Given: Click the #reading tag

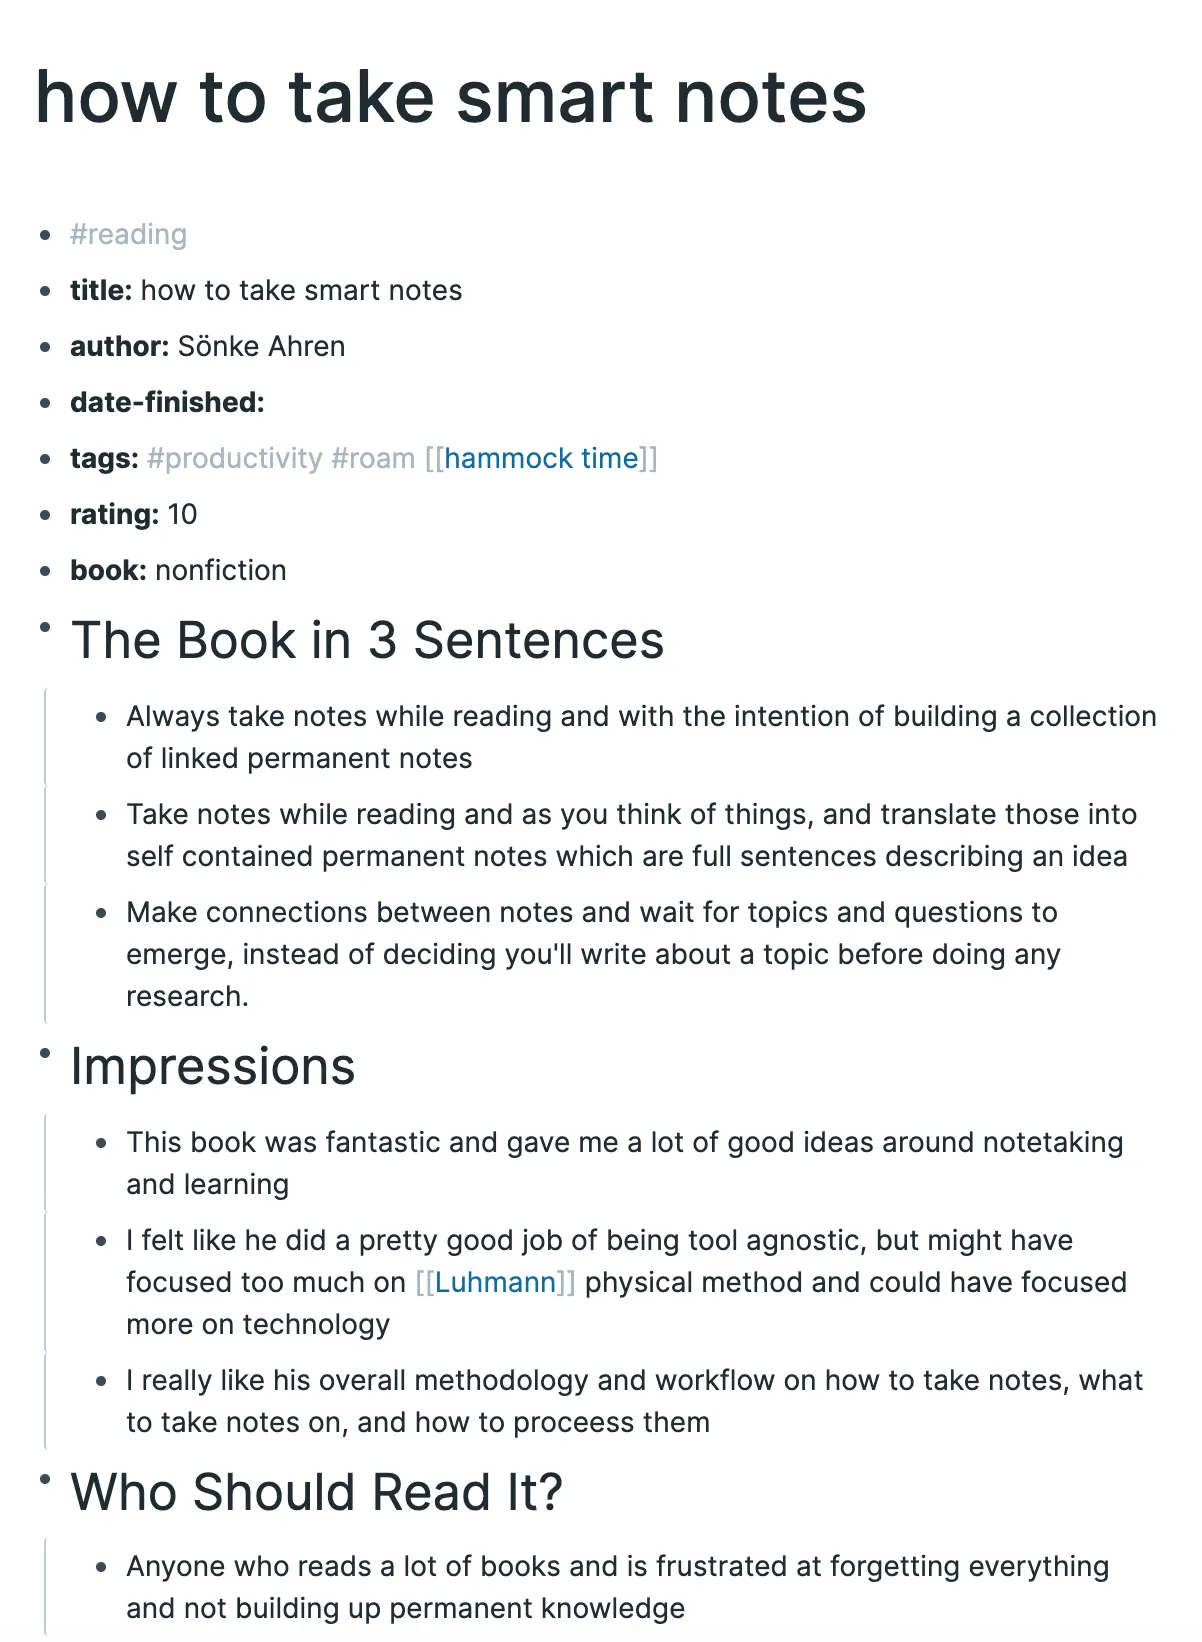Looking at the screenshot, I should [x=128, y=235].
